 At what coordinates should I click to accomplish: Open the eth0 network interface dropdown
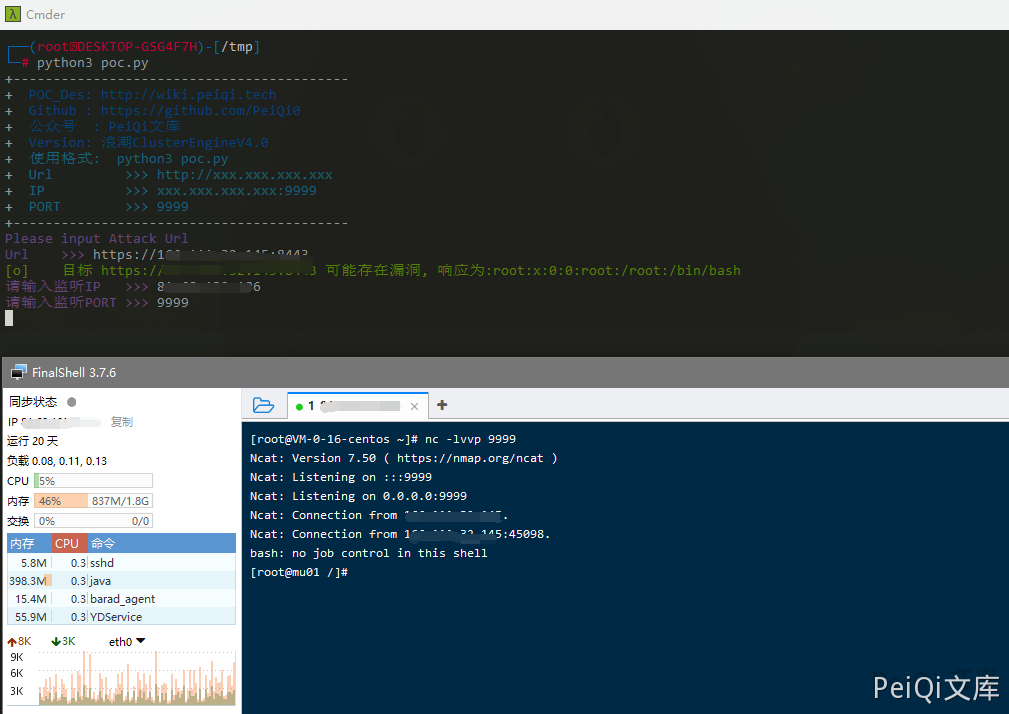pos(127,642)
